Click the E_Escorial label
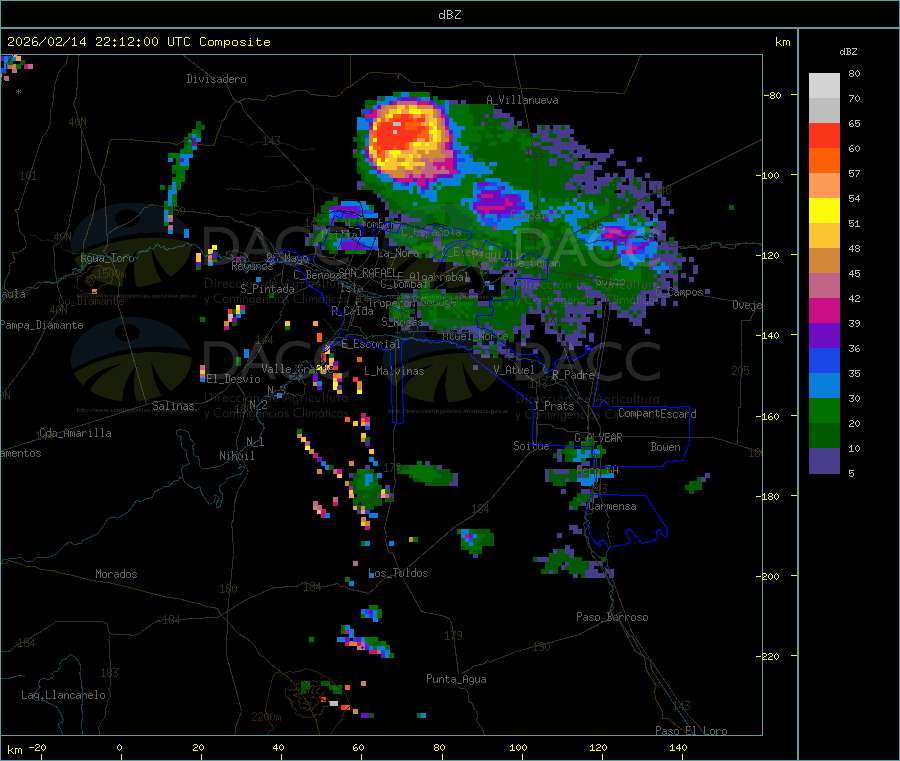 coord(371,344)
